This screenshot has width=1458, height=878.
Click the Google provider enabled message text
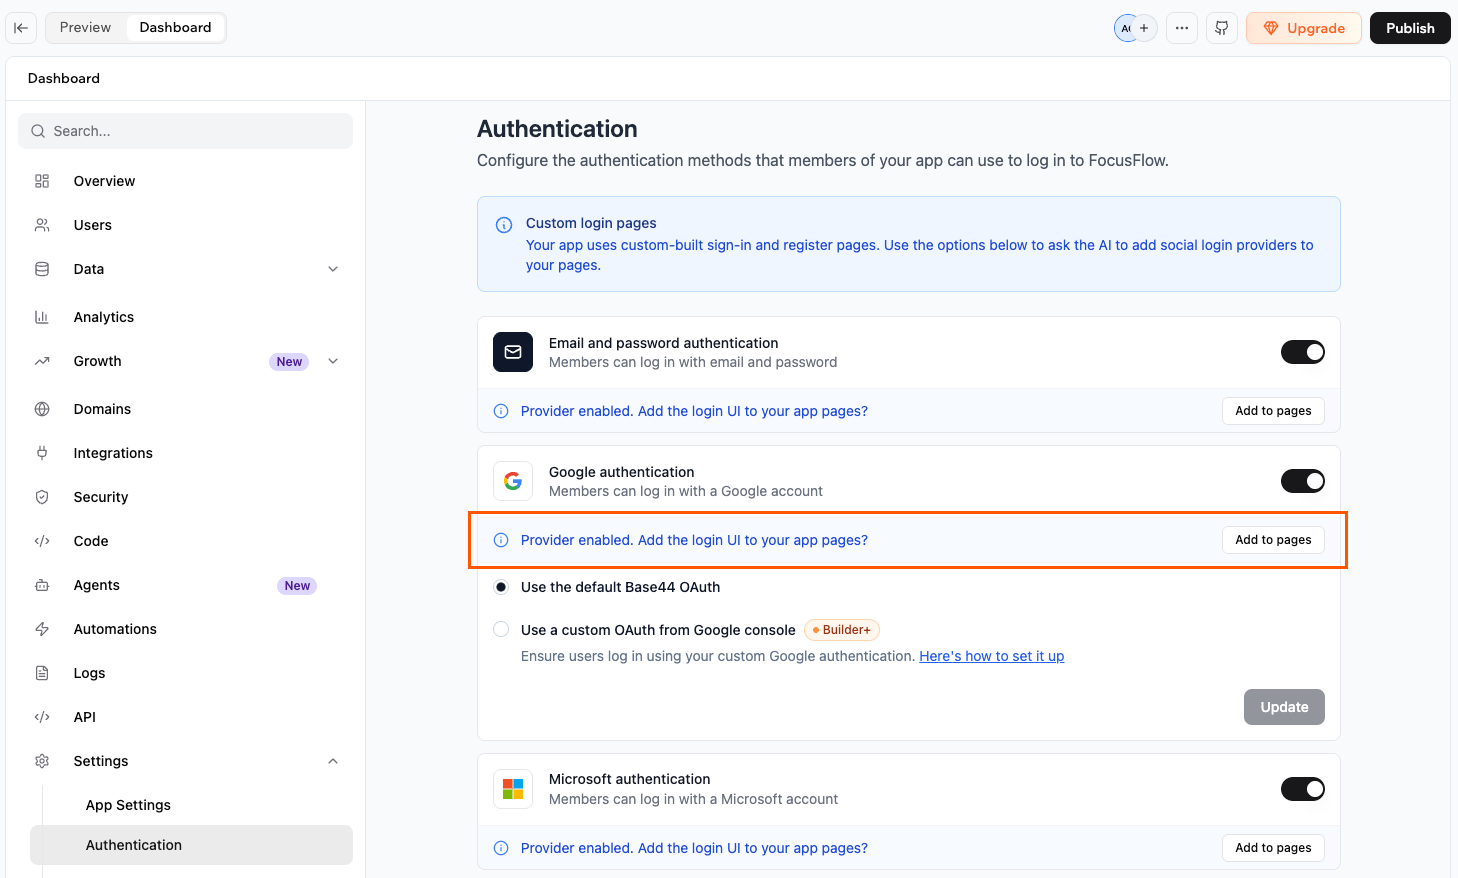(694, 540)
